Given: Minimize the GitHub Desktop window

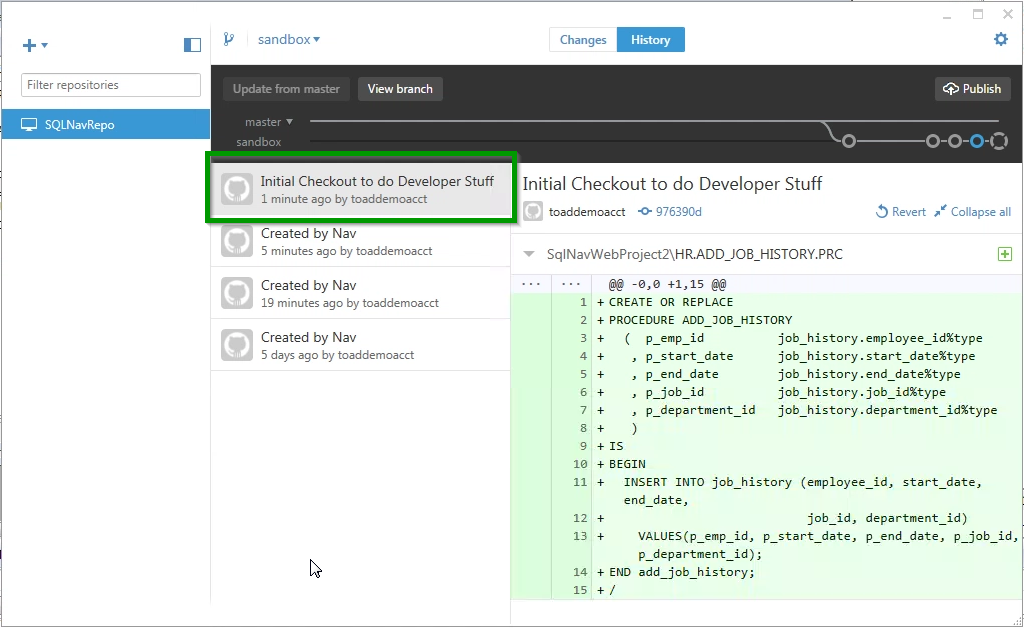Looking at the screenshot, I should (x=947, y=15).
